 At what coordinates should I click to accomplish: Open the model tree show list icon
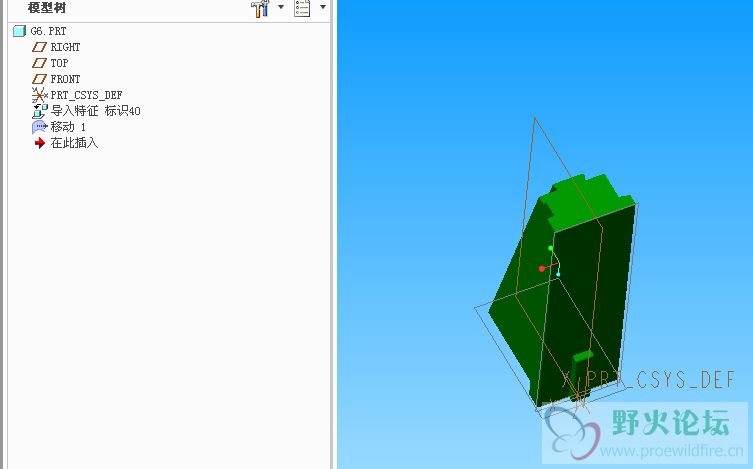click(302, 8)
